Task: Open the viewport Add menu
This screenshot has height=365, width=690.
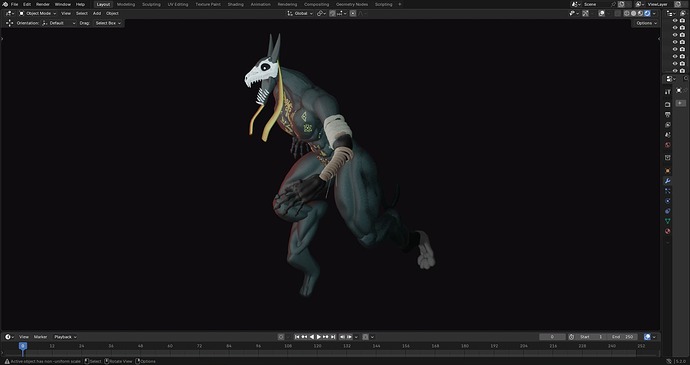Action: [x=97, y=13]
